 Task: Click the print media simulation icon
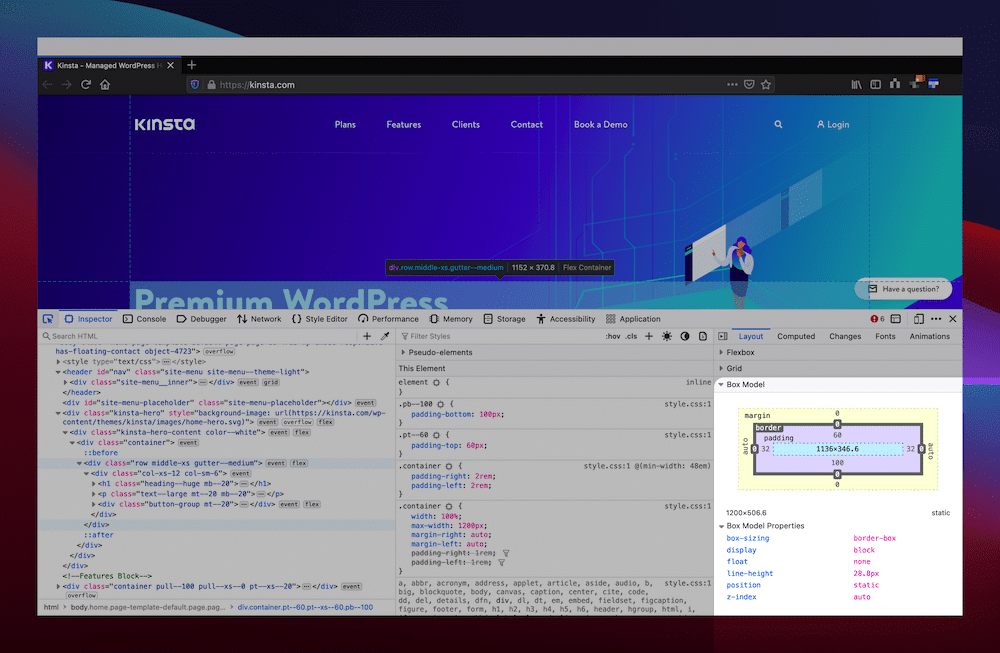tap(702, 336)
